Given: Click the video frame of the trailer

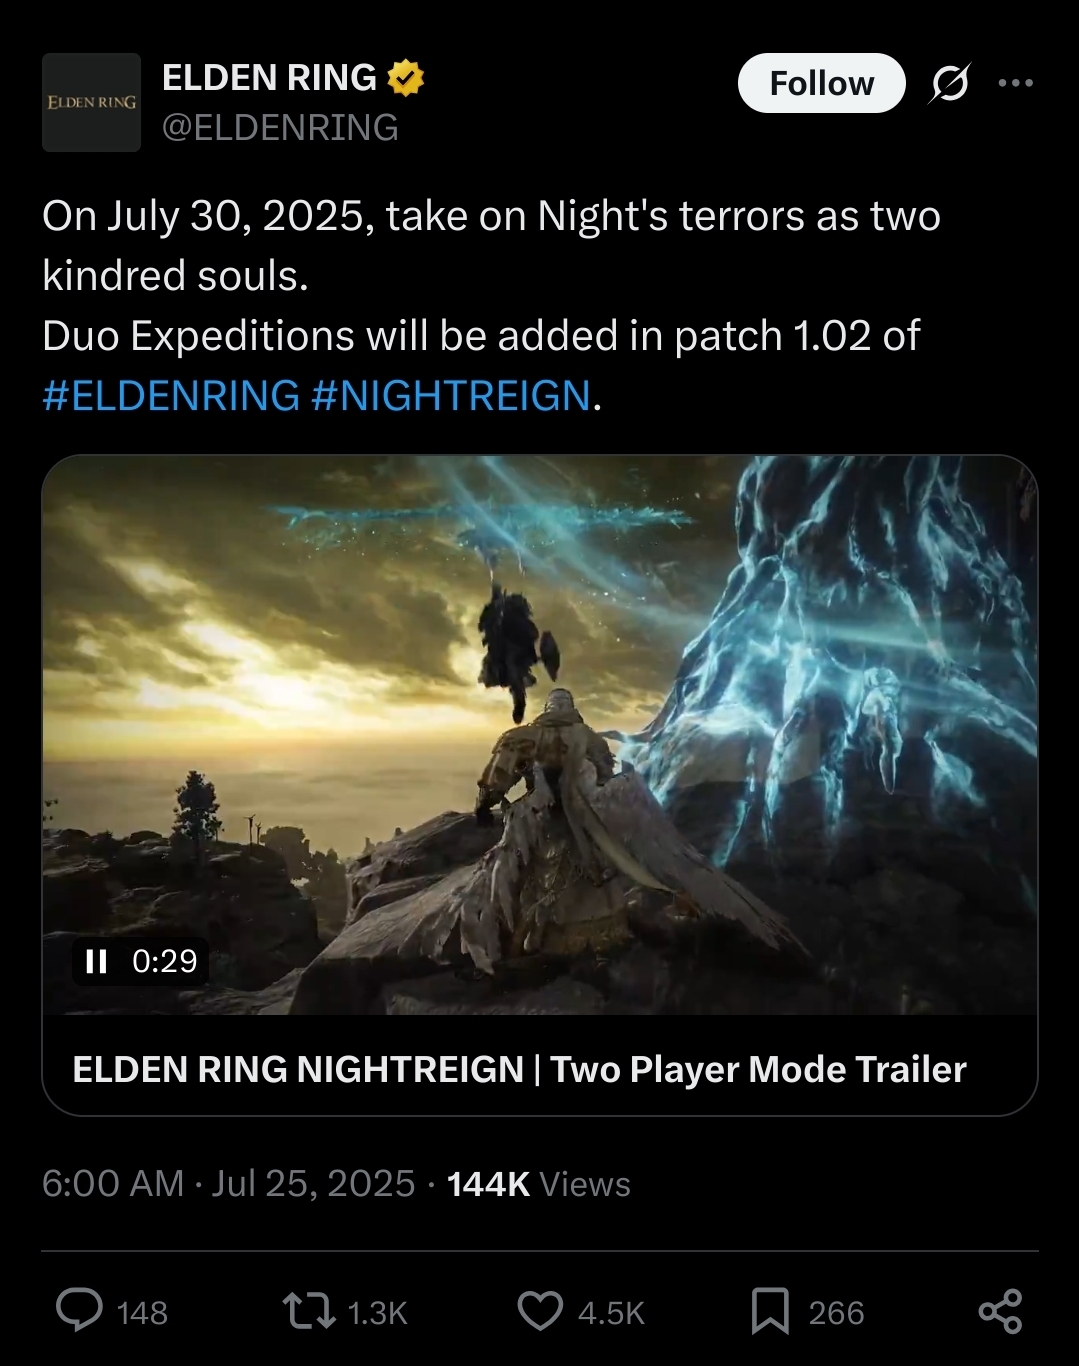Looking at the screenshot, I should click(x=540, y=735).
